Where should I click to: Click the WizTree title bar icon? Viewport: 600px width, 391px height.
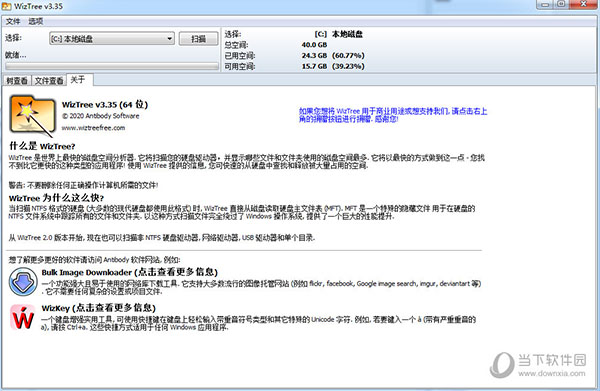pos(7,6)
